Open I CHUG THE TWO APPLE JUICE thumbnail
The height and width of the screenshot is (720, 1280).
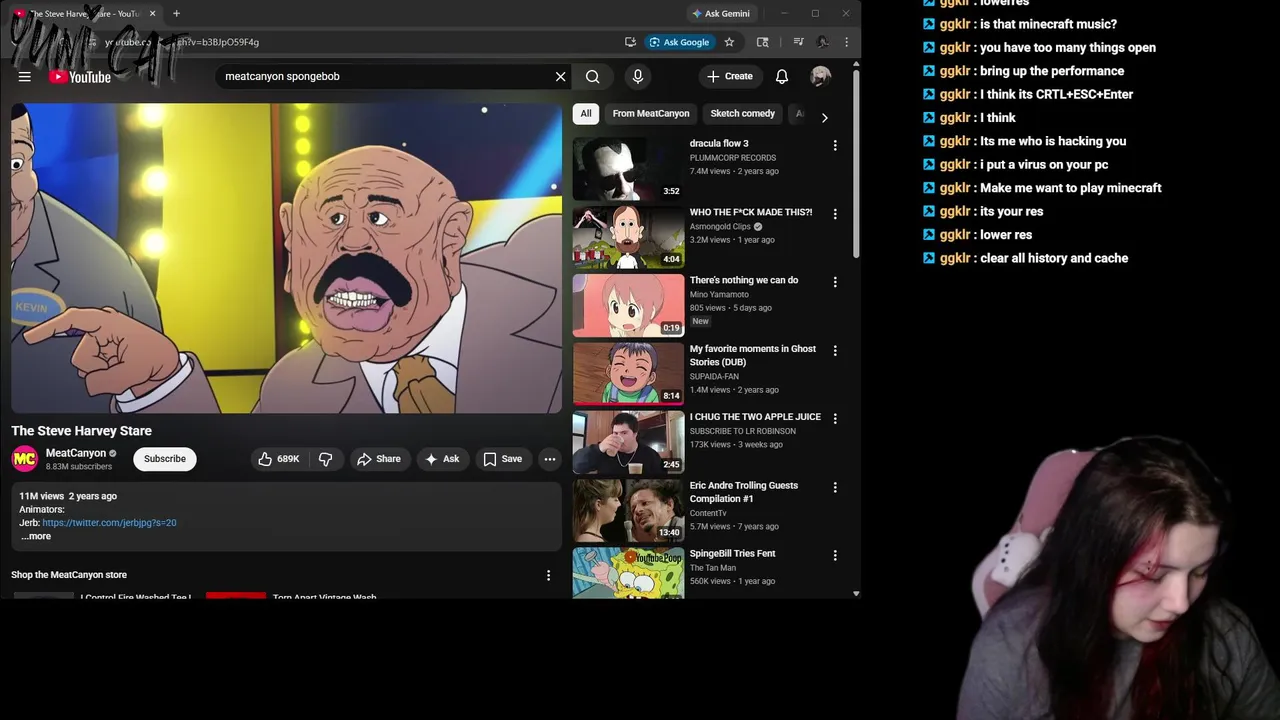click(628, 442)
